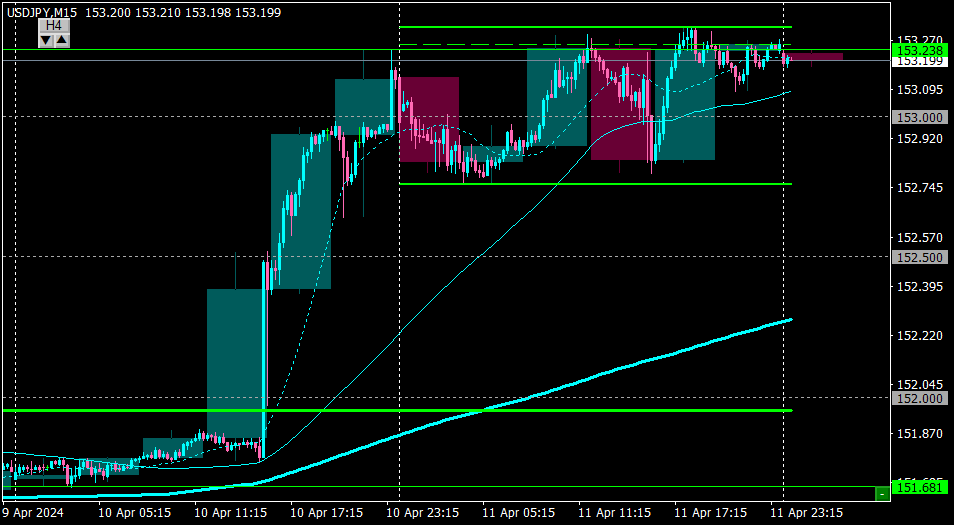Click the H4 timeframe button
Viewport: 954px width, 525px height.
click(54, 26)
